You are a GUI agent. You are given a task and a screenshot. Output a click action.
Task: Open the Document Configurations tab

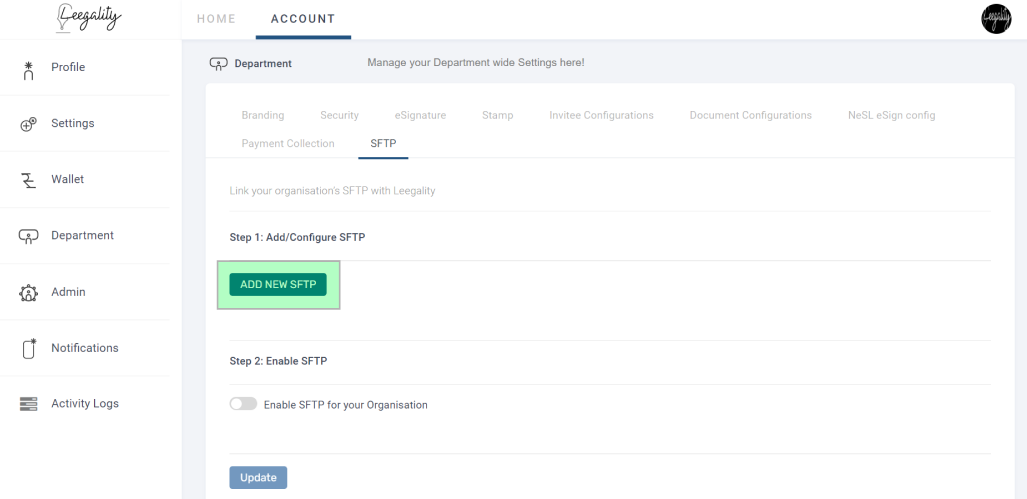tap(751, 115)
